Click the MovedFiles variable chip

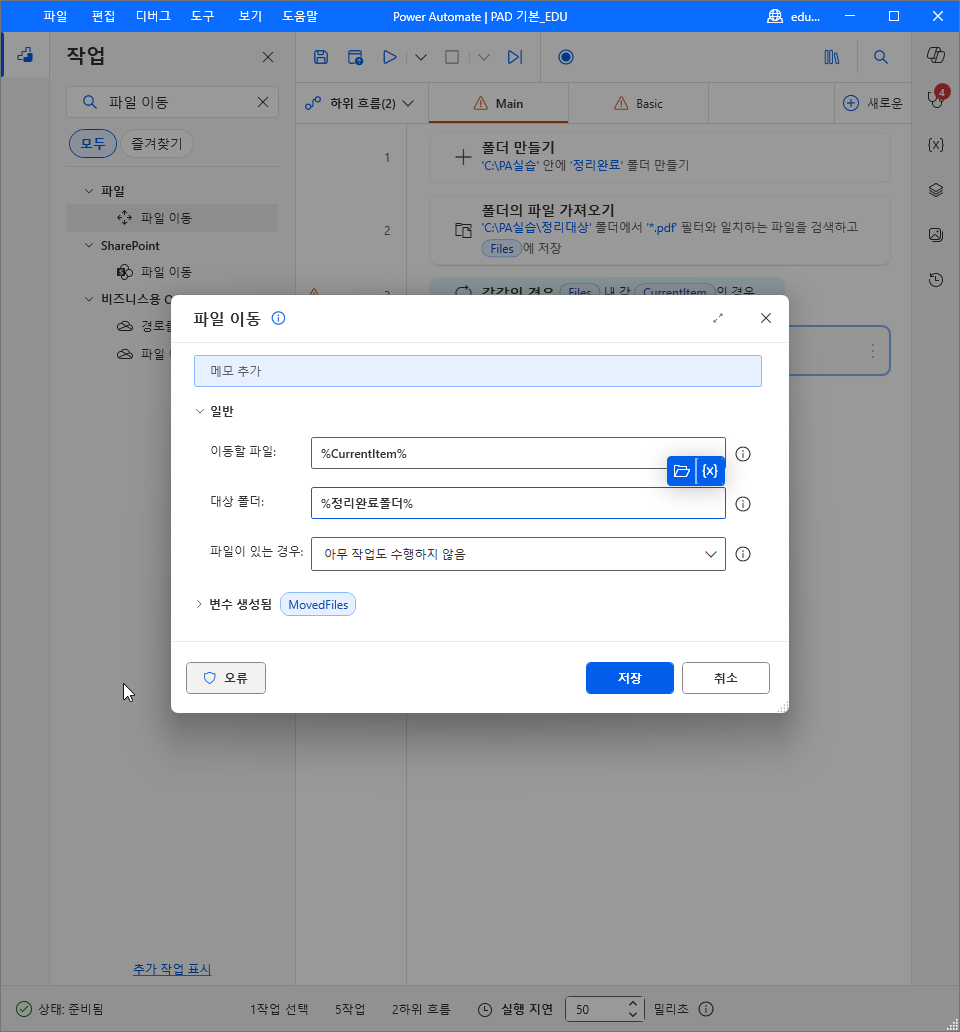(318, 605)
